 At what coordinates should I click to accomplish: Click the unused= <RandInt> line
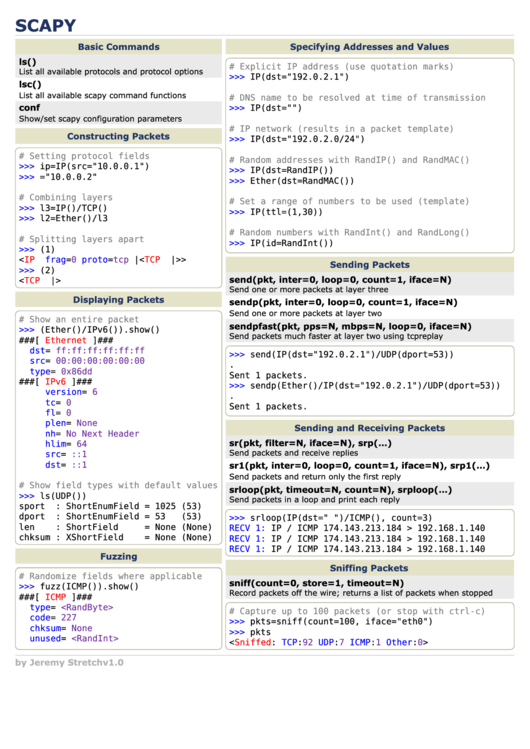click(74, 639)
